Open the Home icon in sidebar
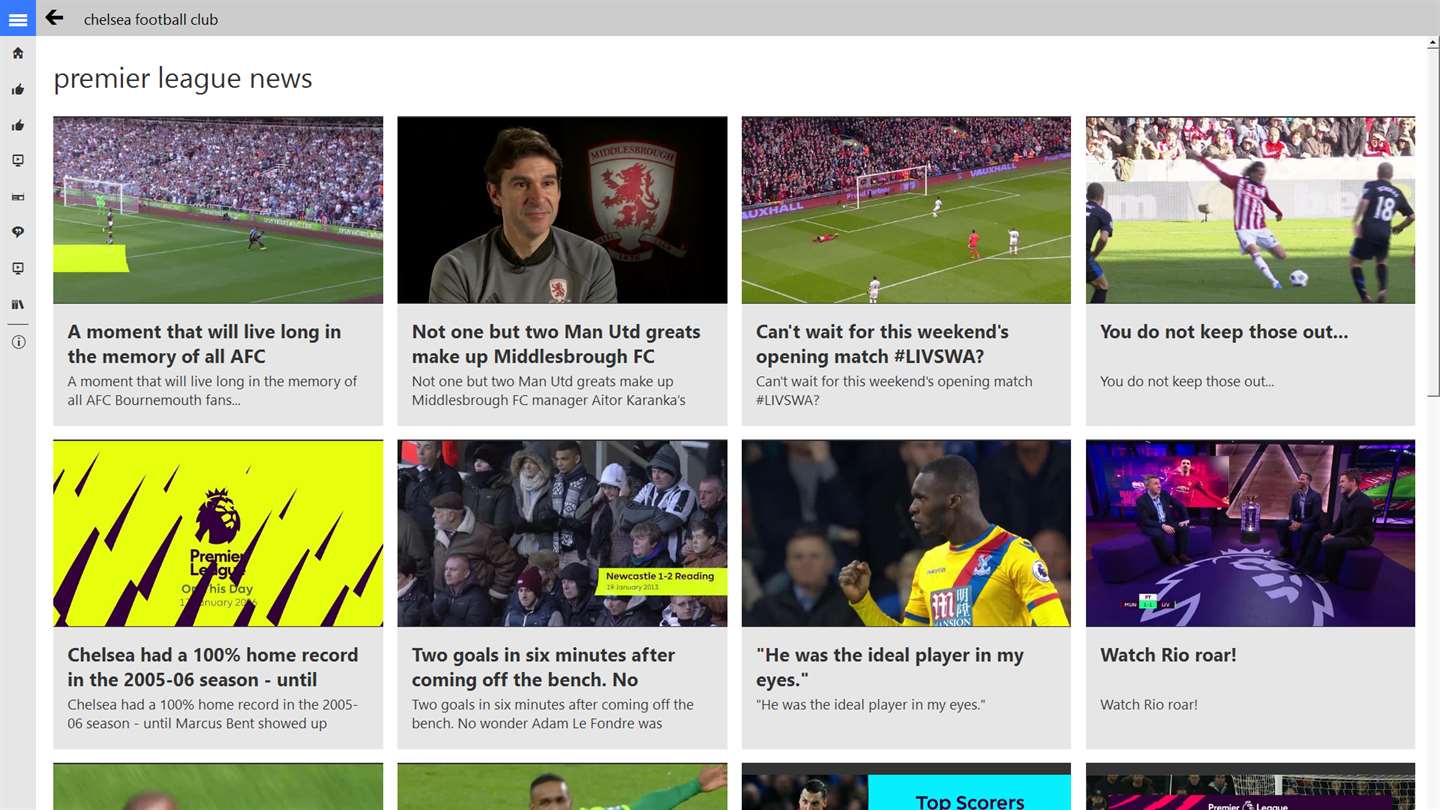 tap(18, 53)
